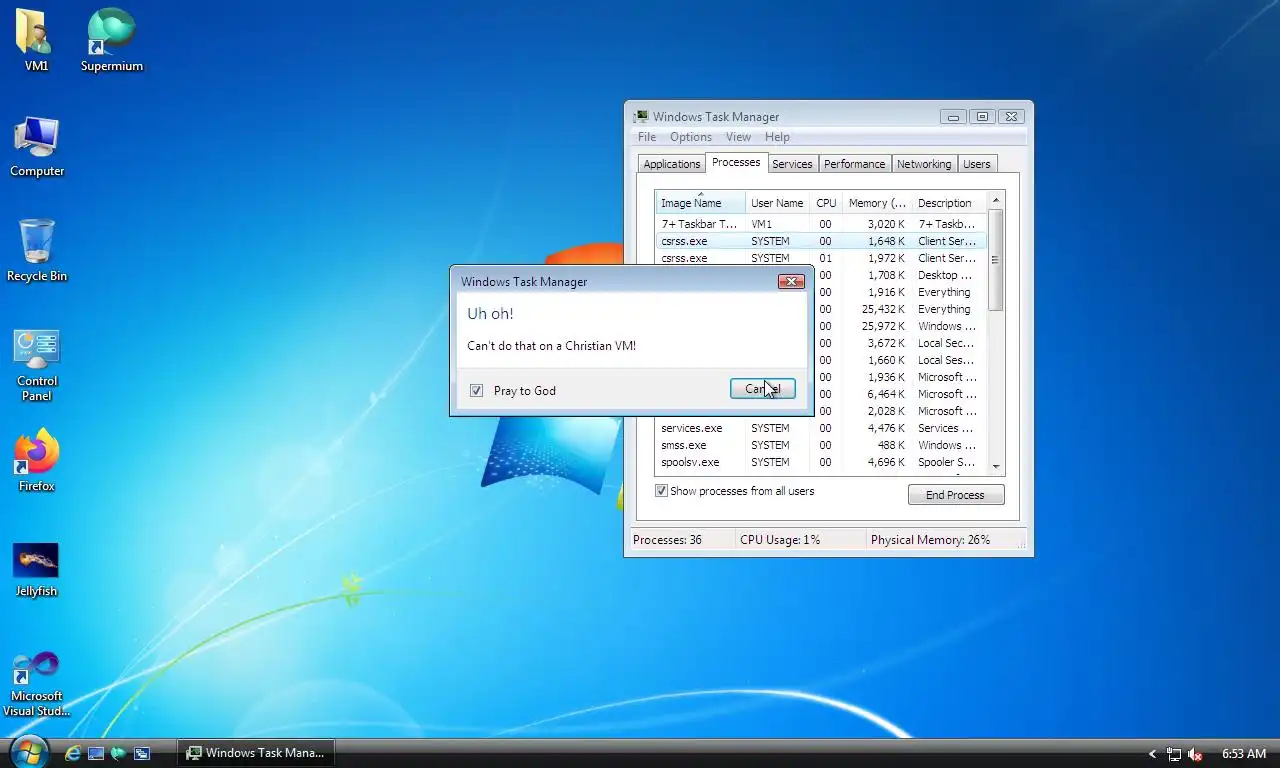Select the Jellyfish video file icon
The width and height of the screenshot is (1280, 768).
point(36,568)
